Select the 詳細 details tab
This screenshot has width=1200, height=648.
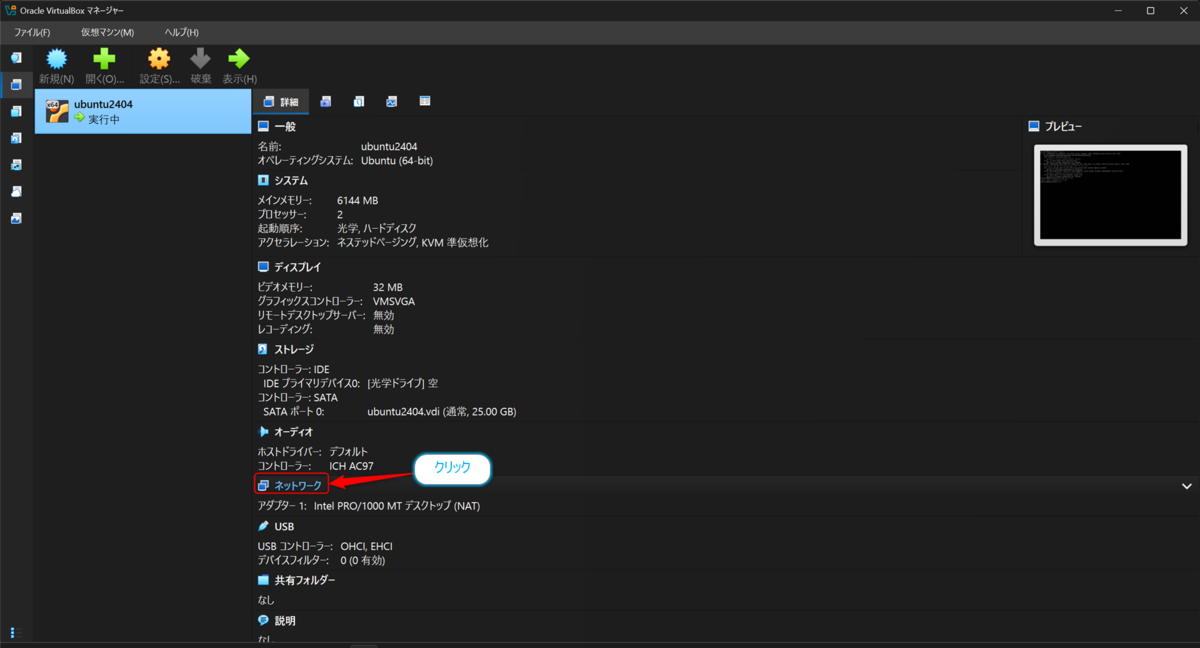[280, 102]
